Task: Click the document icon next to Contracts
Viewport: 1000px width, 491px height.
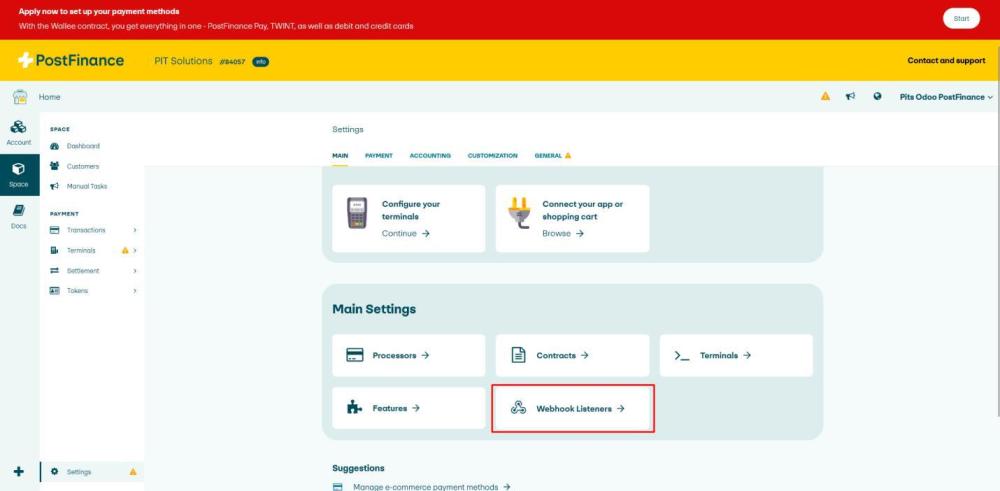Action: click(518, 355)
